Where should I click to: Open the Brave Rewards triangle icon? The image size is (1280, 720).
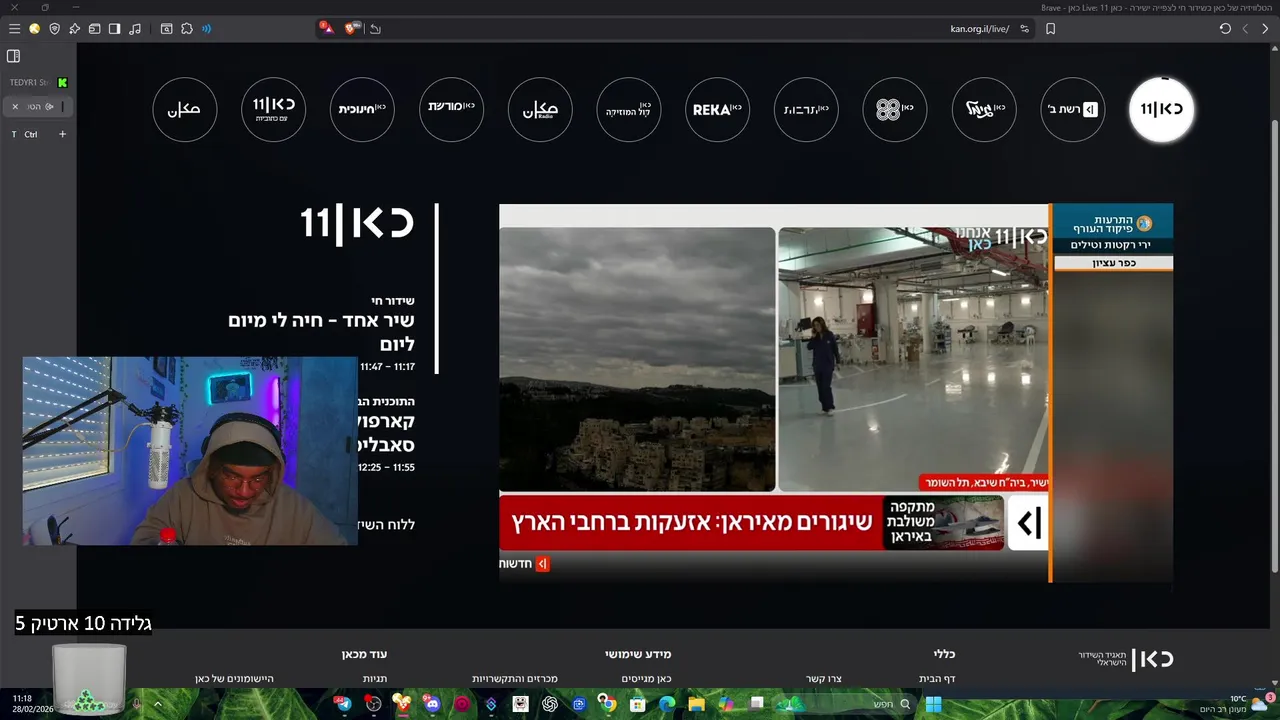327,28
